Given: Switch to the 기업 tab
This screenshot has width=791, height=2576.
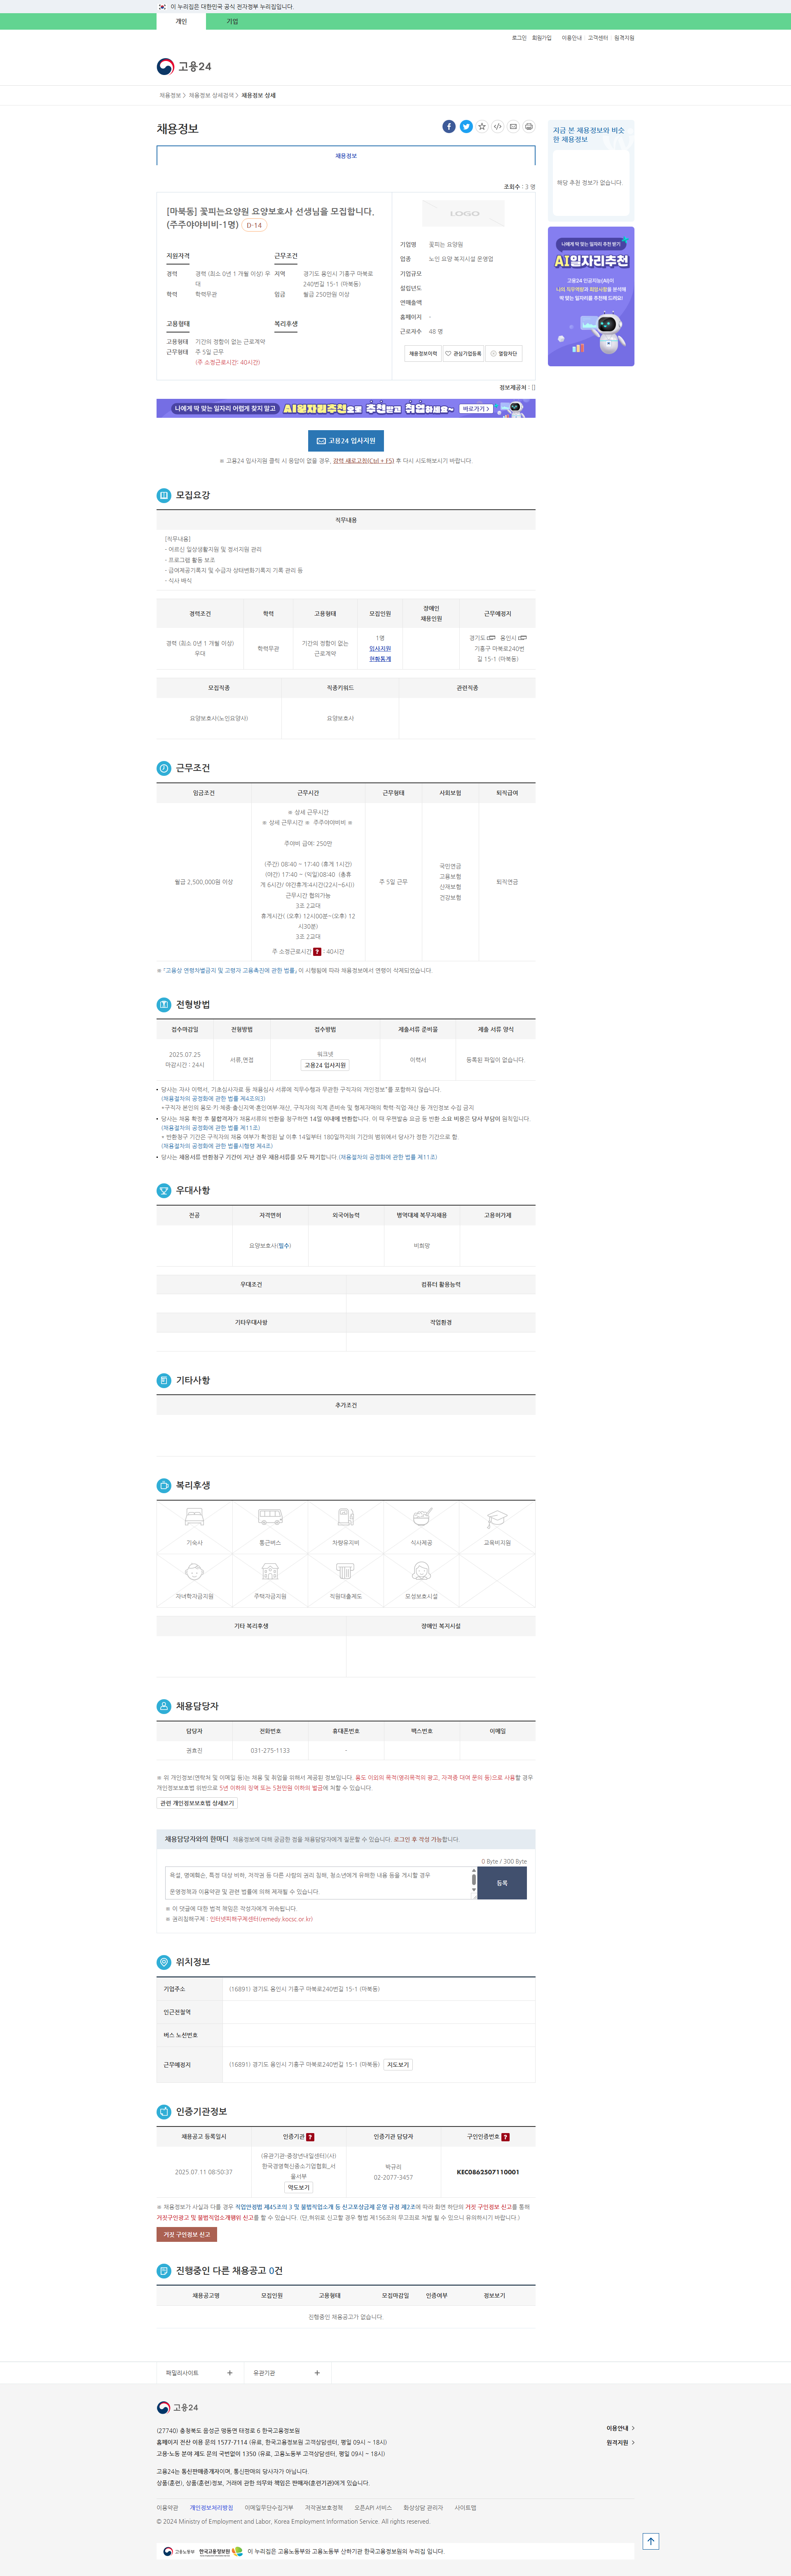Looking at the screenshot, I should point(232,21).
